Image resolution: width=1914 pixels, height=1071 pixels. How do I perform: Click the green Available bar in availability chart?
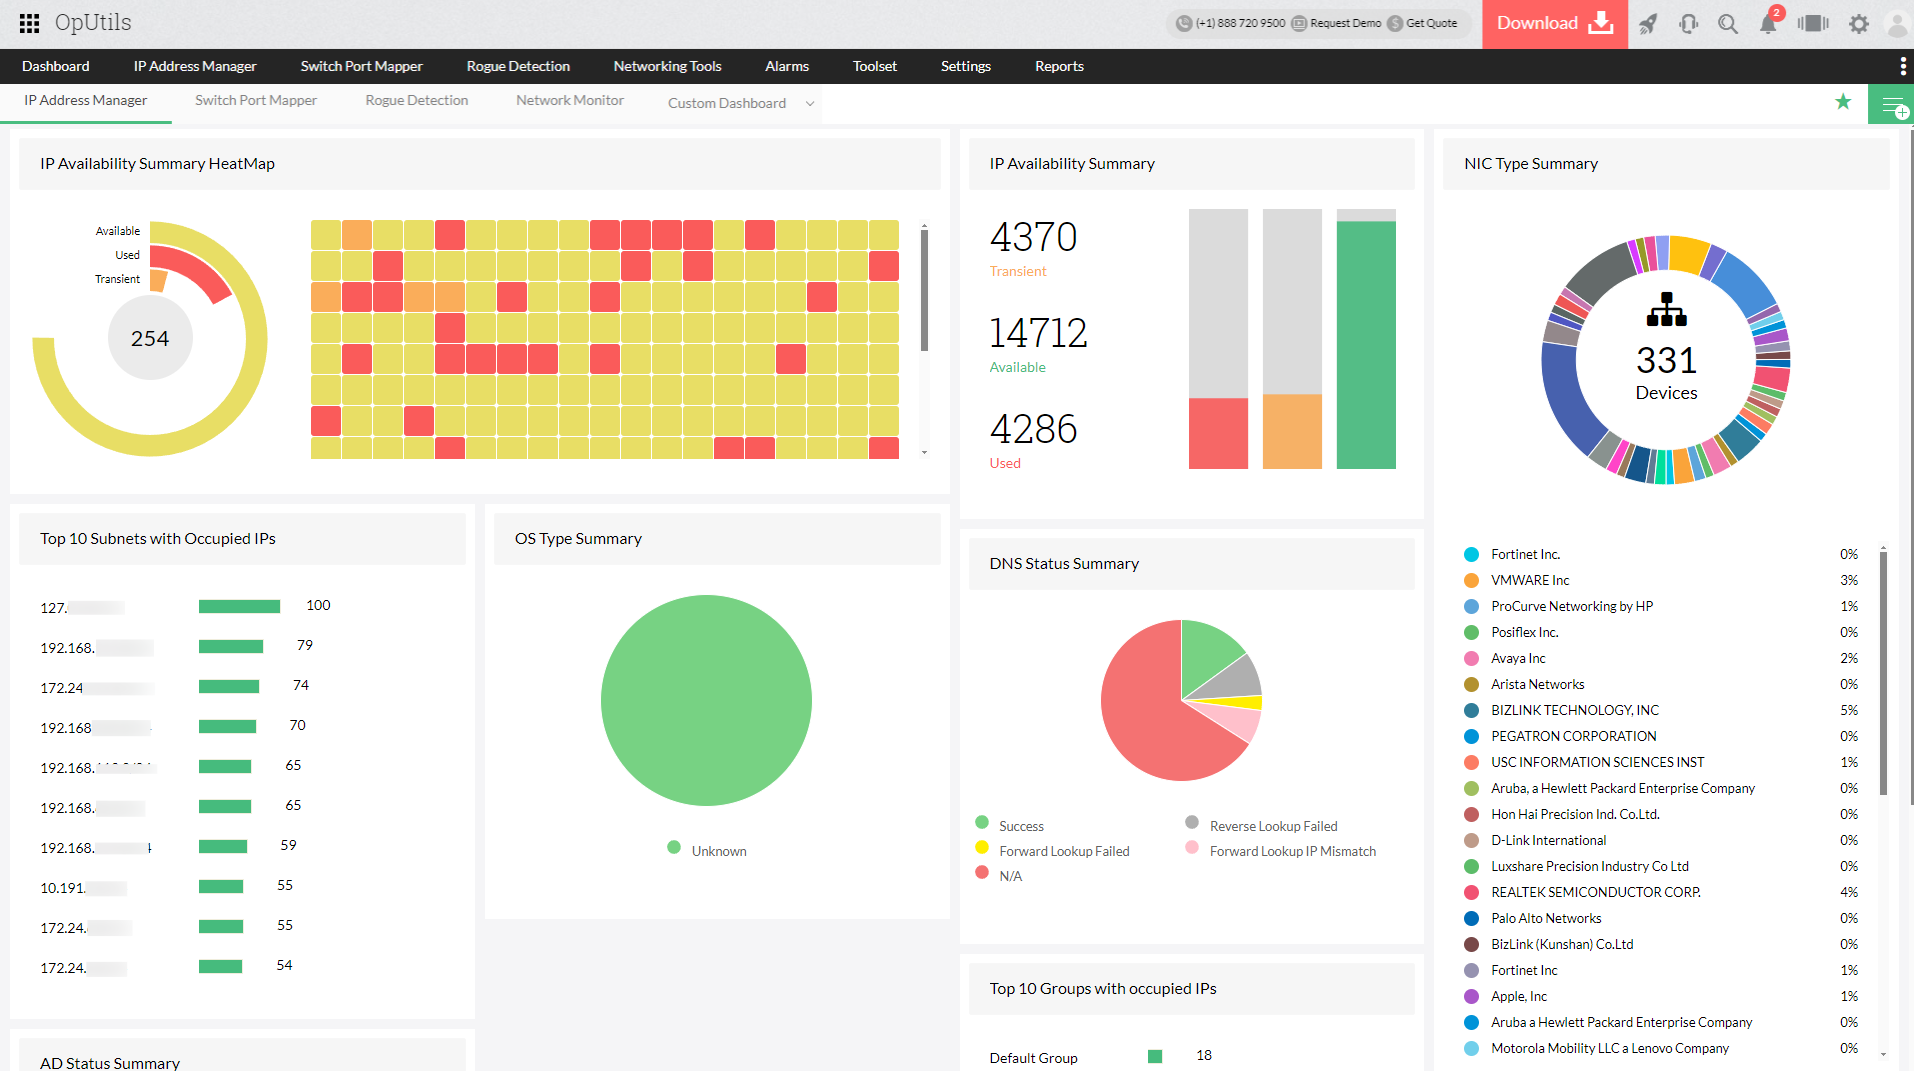(x=1366, y=345)
